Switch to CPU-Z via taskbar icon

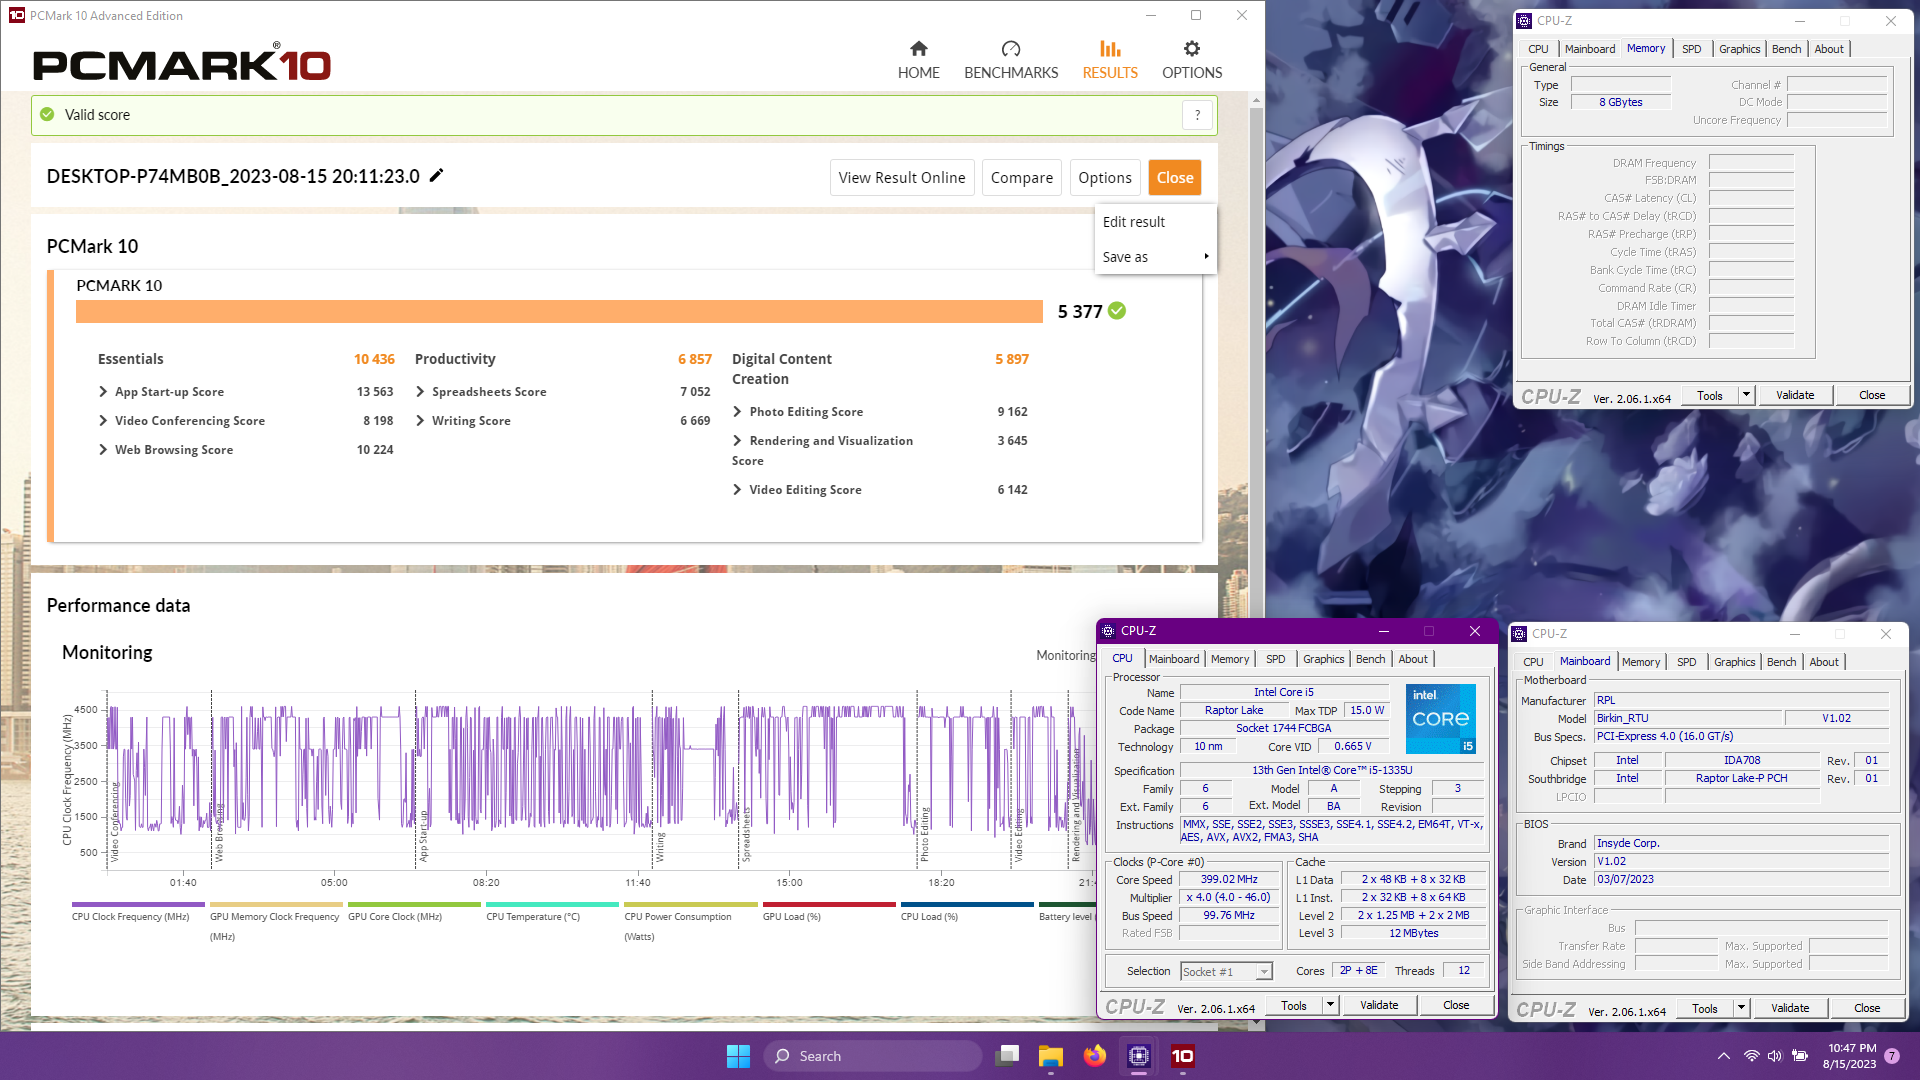pyautogui.click(x=1138, y=1056)
